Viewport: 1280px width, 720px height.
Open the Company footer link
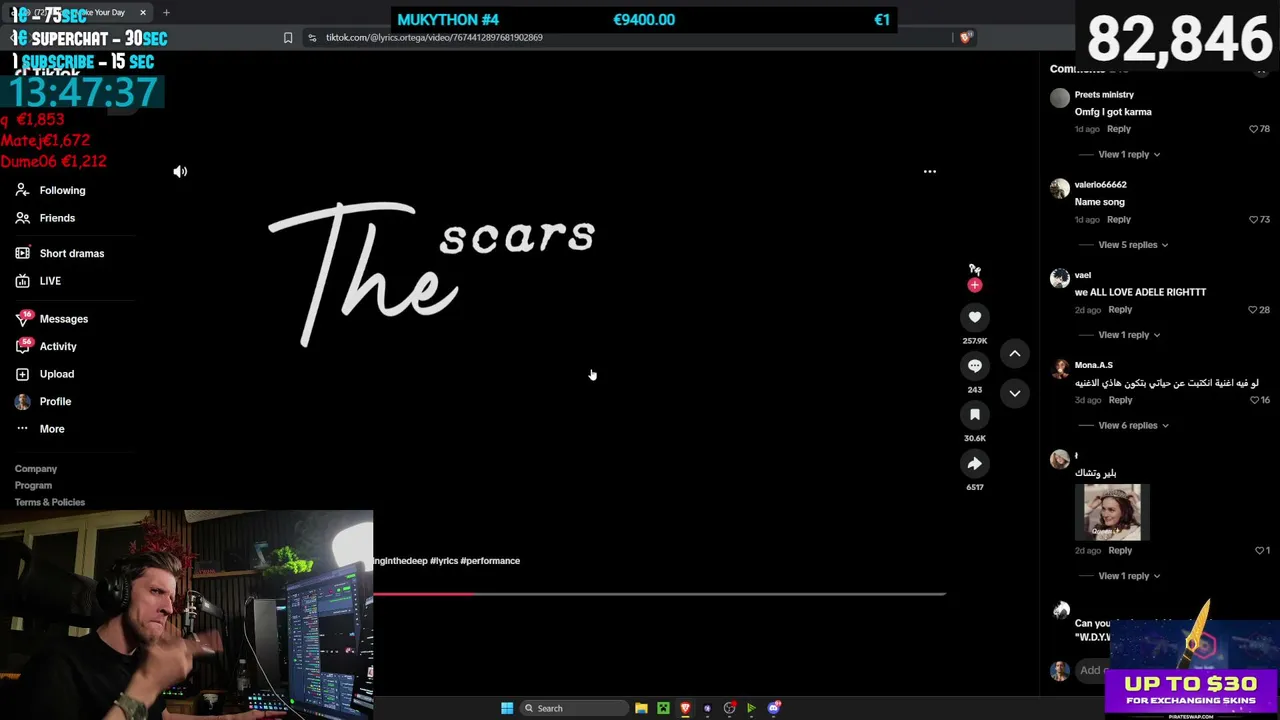(x=36, y=469)
